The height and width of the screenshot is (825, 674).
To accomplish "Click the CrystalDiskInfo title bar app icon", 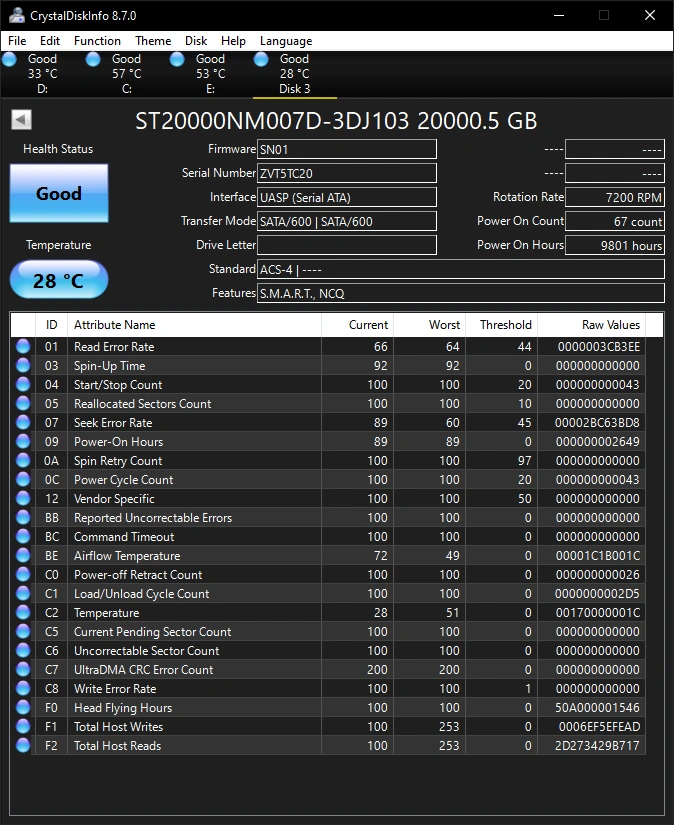I will click(x=16, y=15).
